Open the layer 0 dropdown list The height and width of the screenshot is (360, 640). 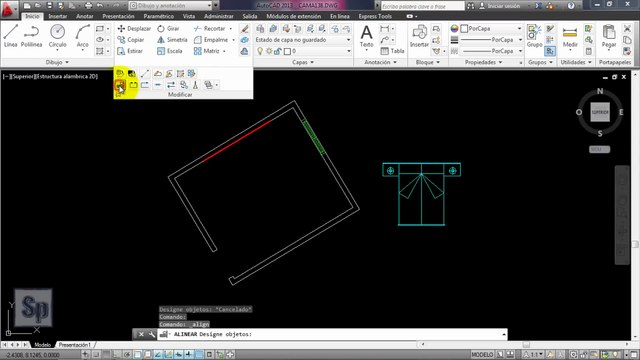coord(349,51)
